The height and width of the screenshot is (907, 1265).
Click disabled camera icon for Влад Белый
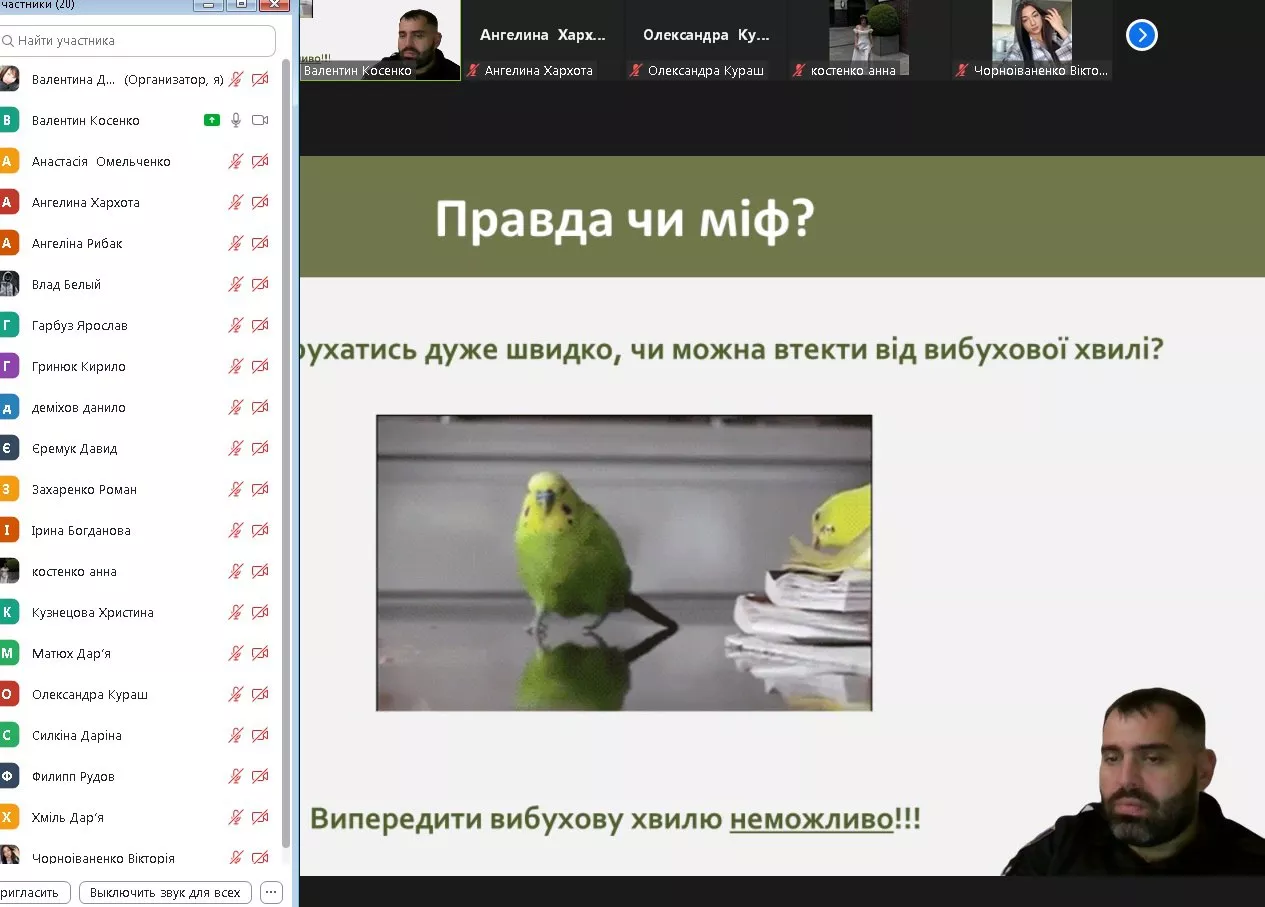coord(260,284)
